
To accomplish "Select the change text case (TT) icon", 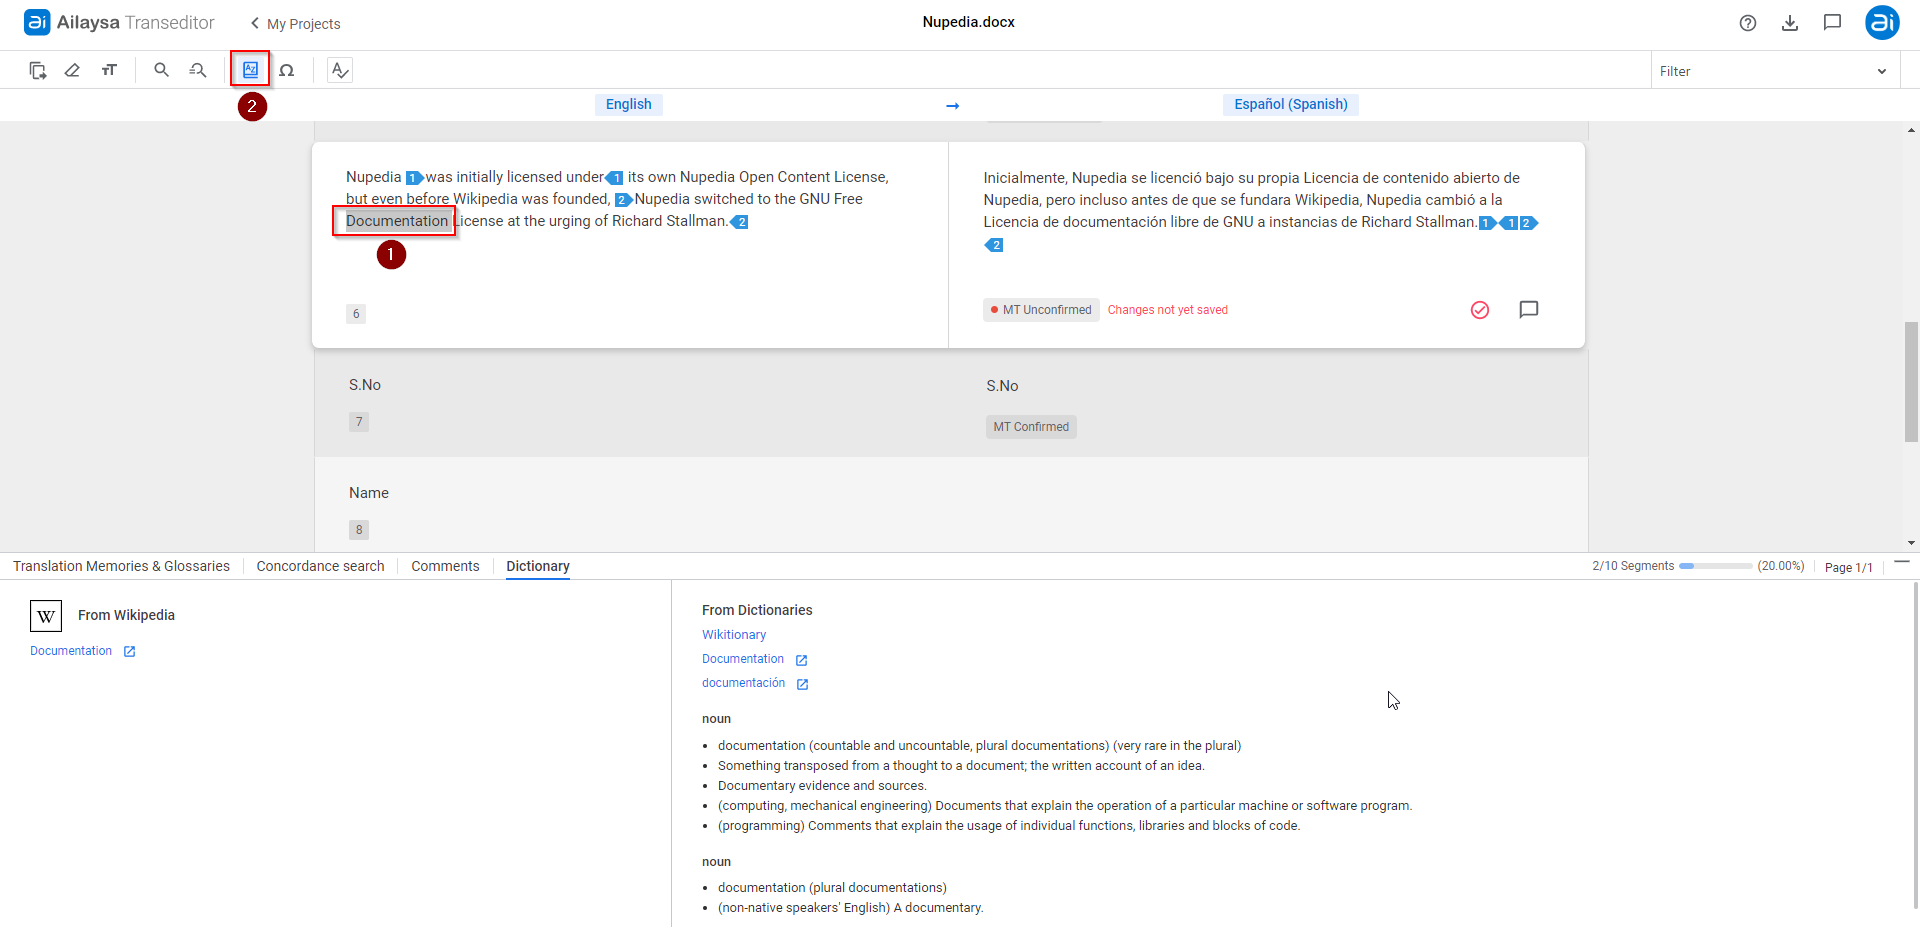I will click(x=110, y=70).
